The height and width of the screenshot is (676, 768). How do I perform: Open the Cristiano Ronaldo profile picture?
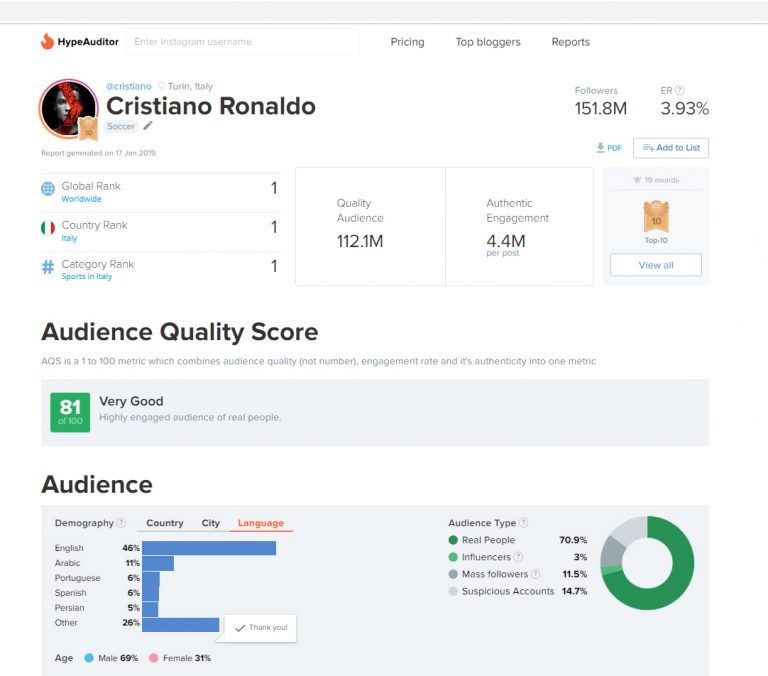coord(68,108)
